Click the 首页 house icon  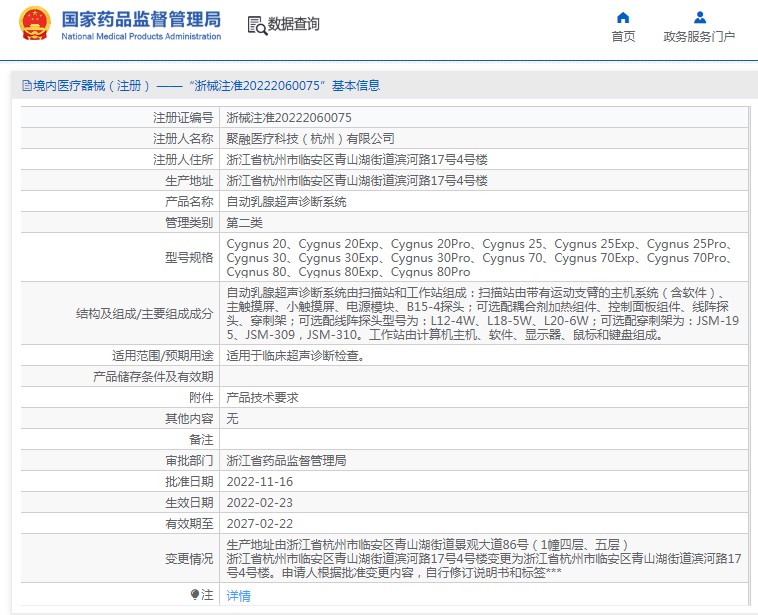pyautogui.click(x=623, y=17)
